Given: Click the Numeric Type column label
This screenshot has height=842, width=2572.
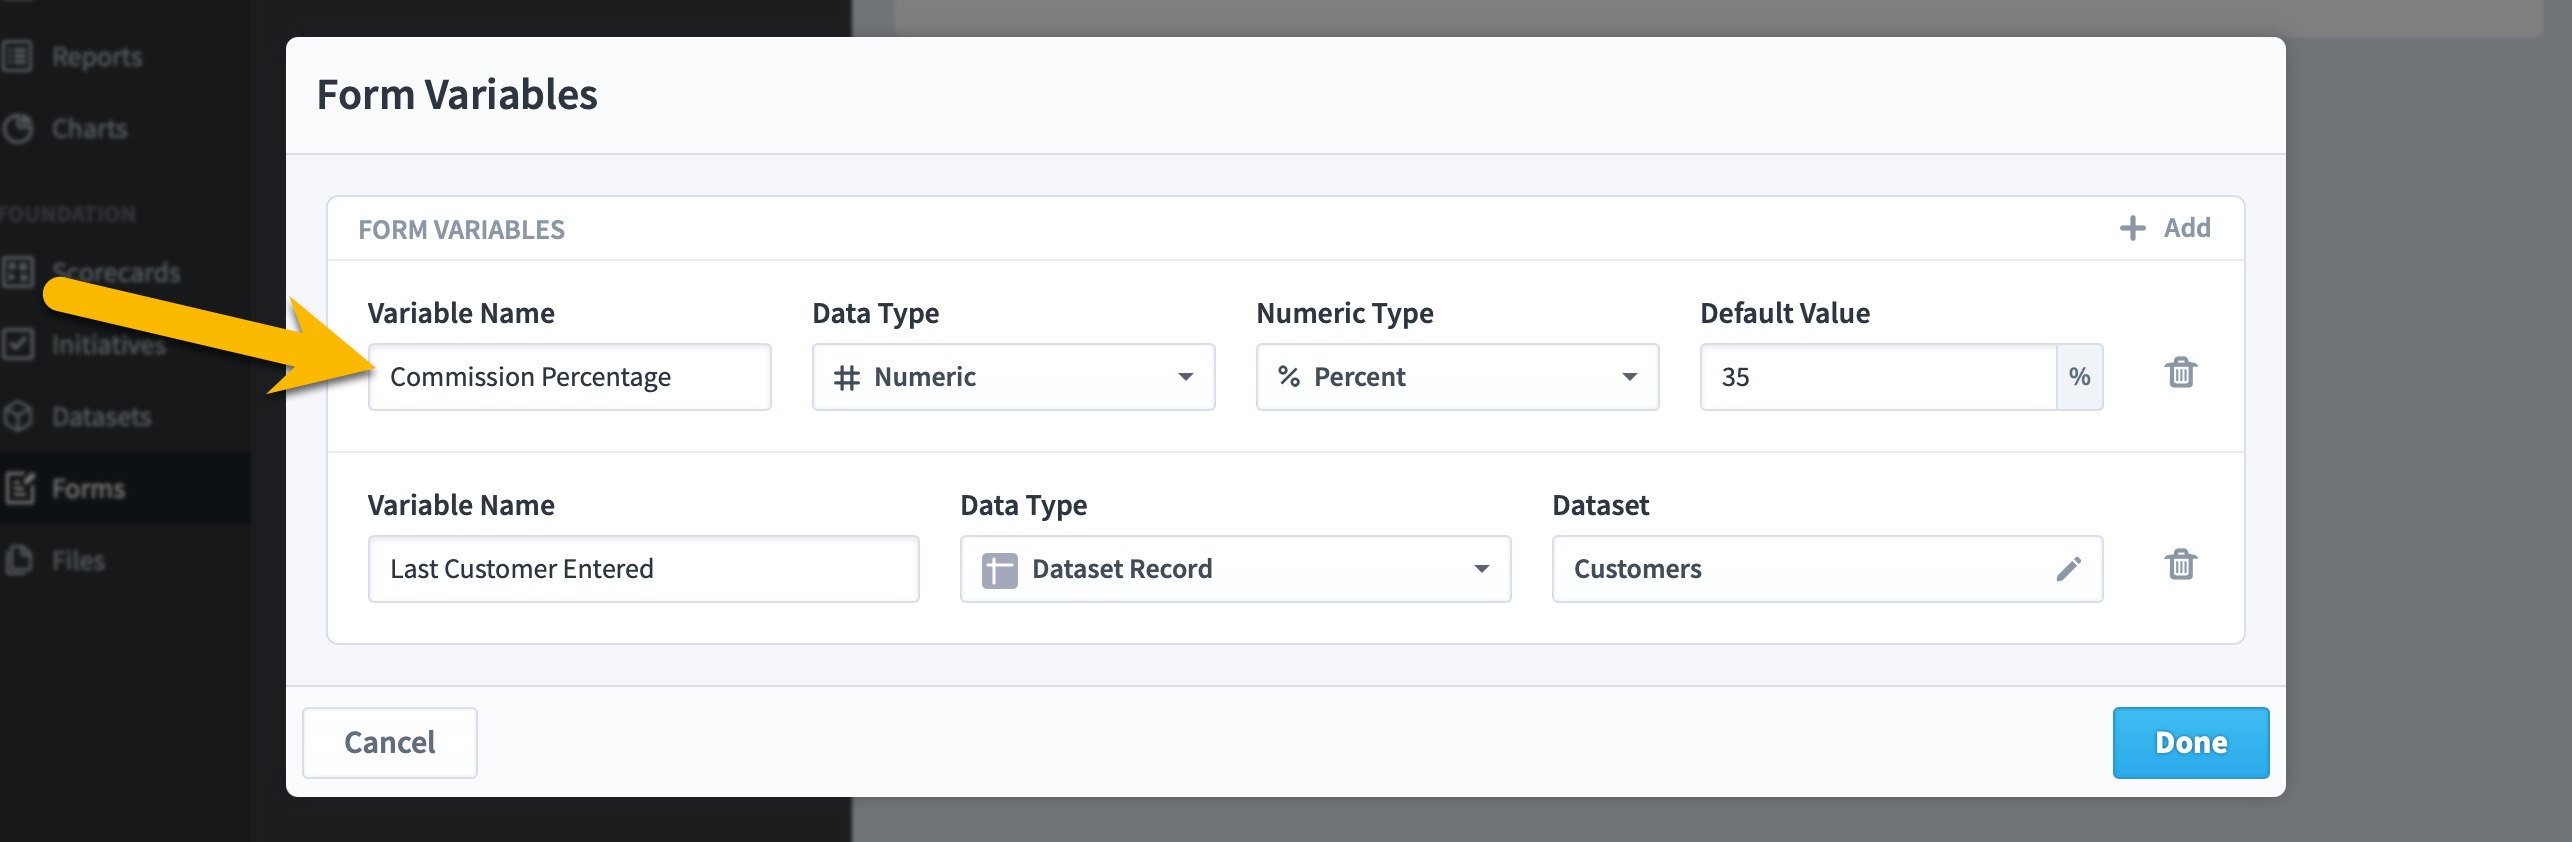Looking at the screenshot, I should pos(1345,313).
